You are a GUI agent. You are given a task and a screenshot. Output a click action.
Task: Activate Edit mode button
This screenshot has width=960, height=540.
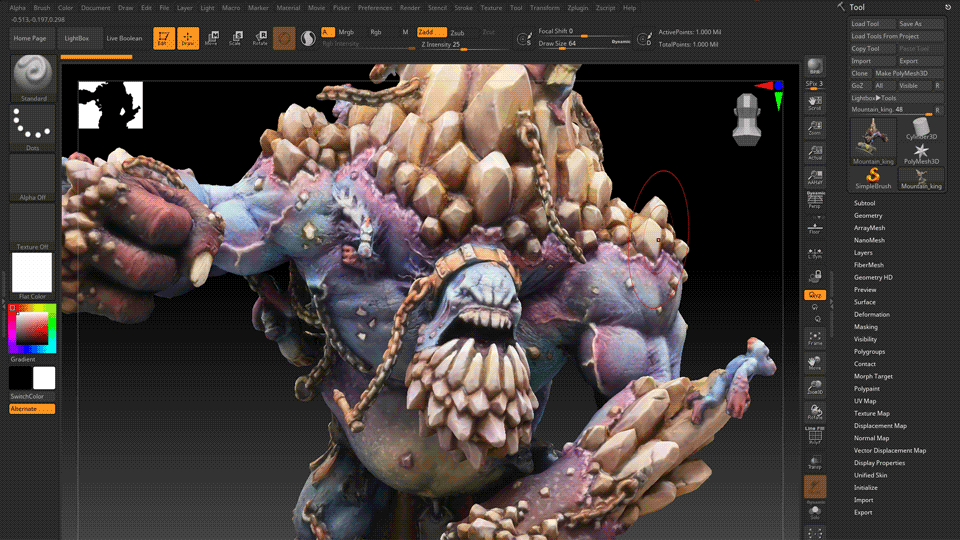[x=163, y=38]
